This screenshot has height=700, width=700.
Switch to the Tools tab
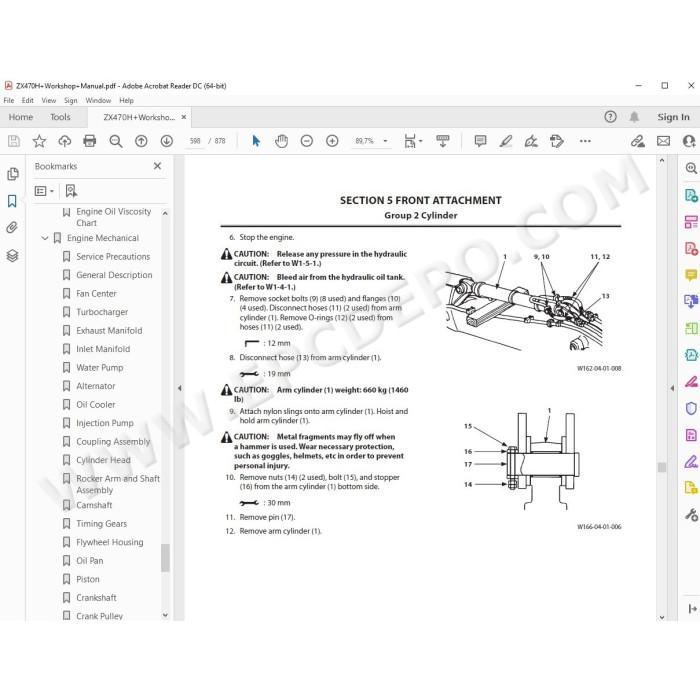[x=60, y=117]
